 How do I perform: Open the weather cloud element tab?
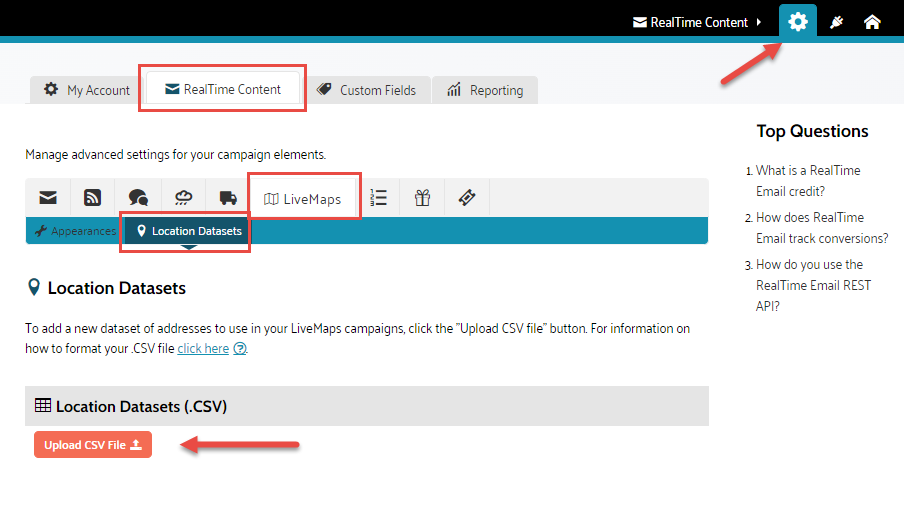pyautogui.click(x=183, y=198)
